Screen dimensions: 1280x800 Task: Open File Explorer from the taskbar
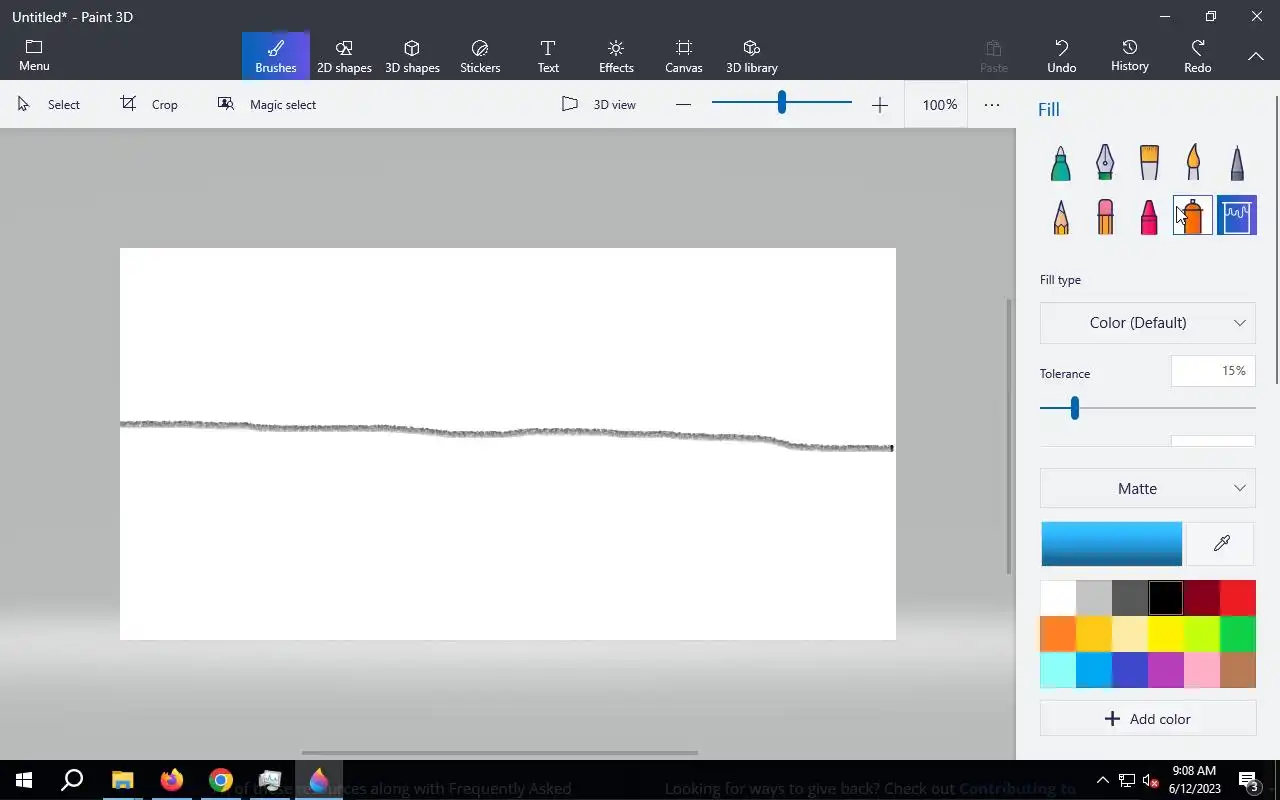pos(122,780)
